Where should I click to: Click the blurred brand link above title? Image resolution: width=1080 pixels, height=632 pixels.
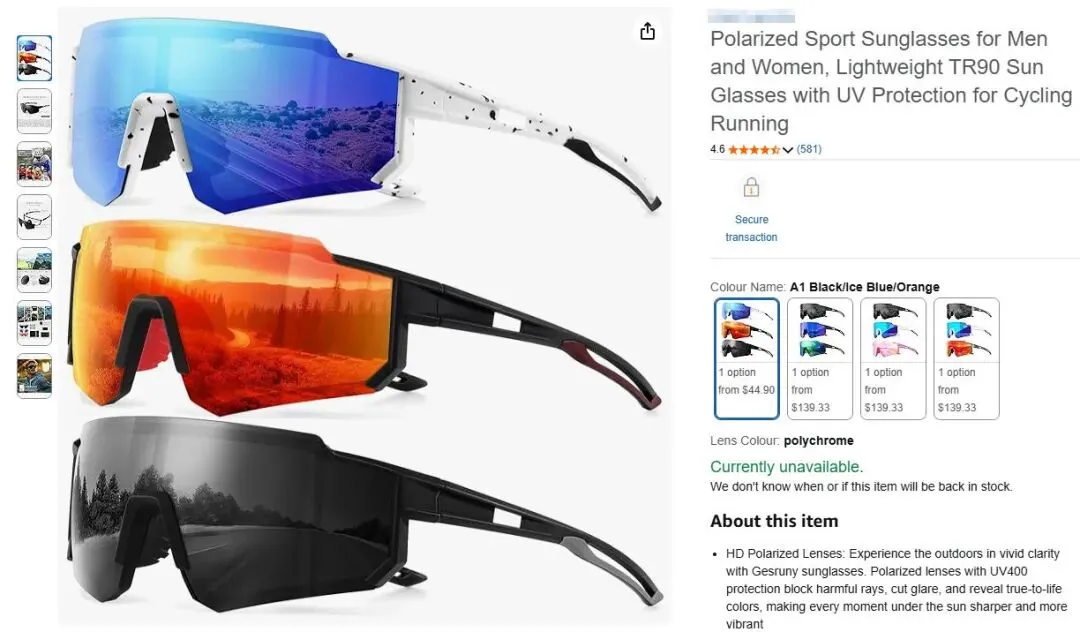coord(751,17)
